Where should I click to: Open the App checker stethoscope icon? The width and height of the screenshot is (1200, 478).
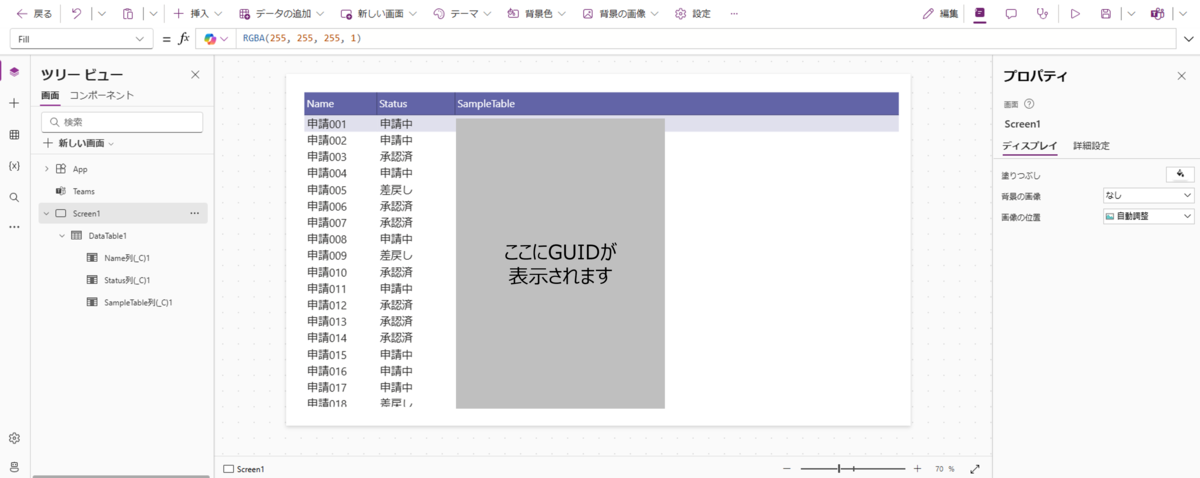tap(1043, 14)
